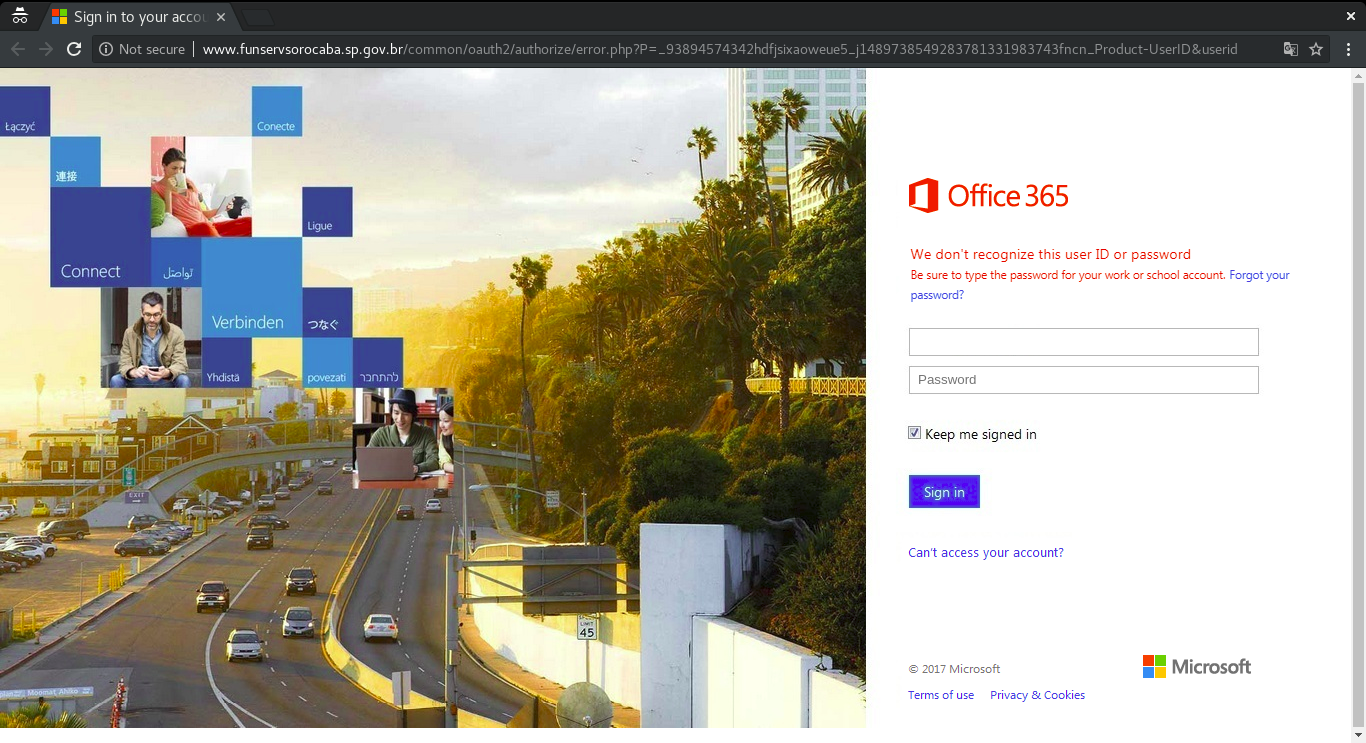The image size is (1366, 743).
Task: Click the Not secure label
Action: 152,49
